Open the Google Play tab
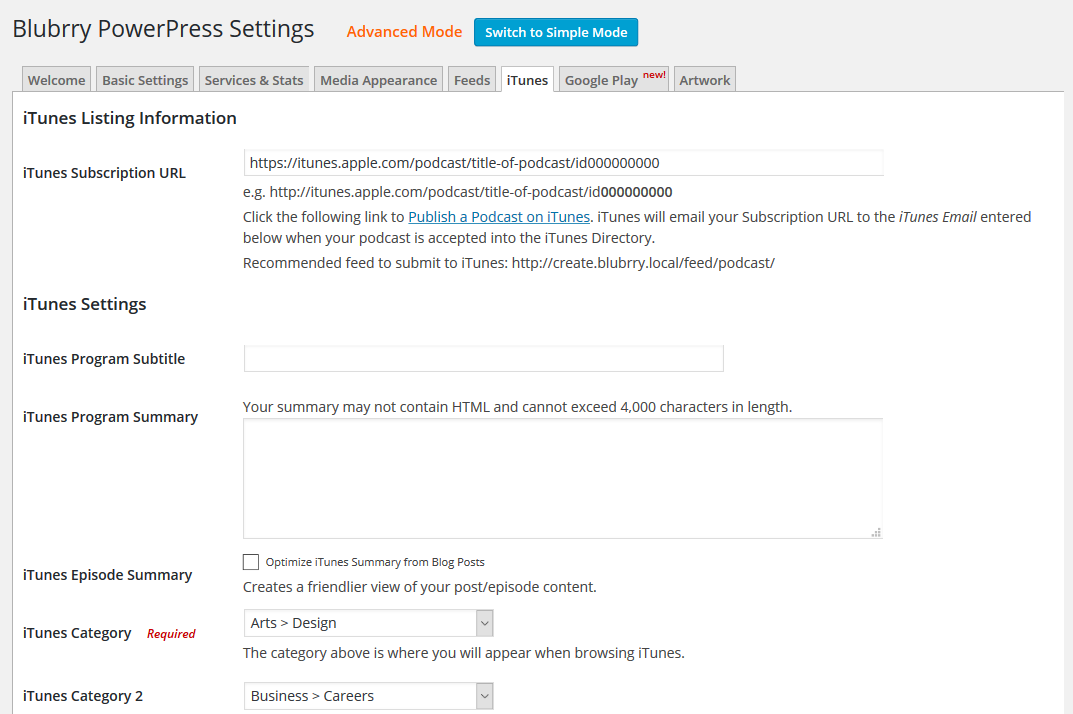This screenshot has height=714, width=1073. 614,79
